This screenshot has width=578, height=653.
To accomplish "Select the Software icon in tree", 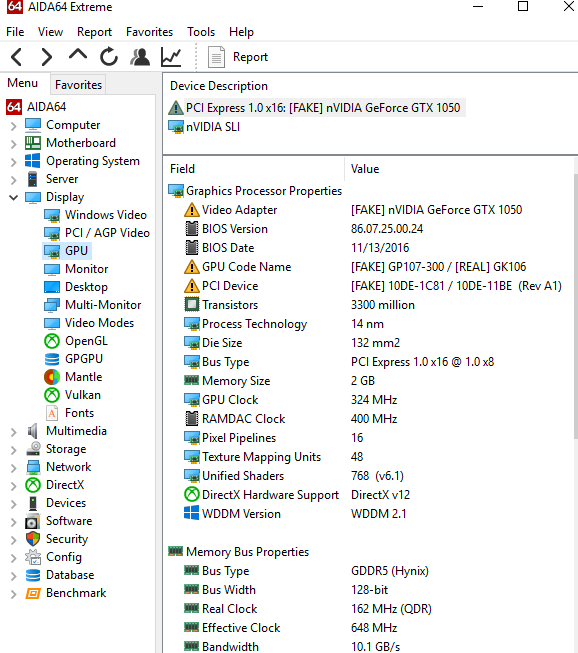I will (33, 521).
